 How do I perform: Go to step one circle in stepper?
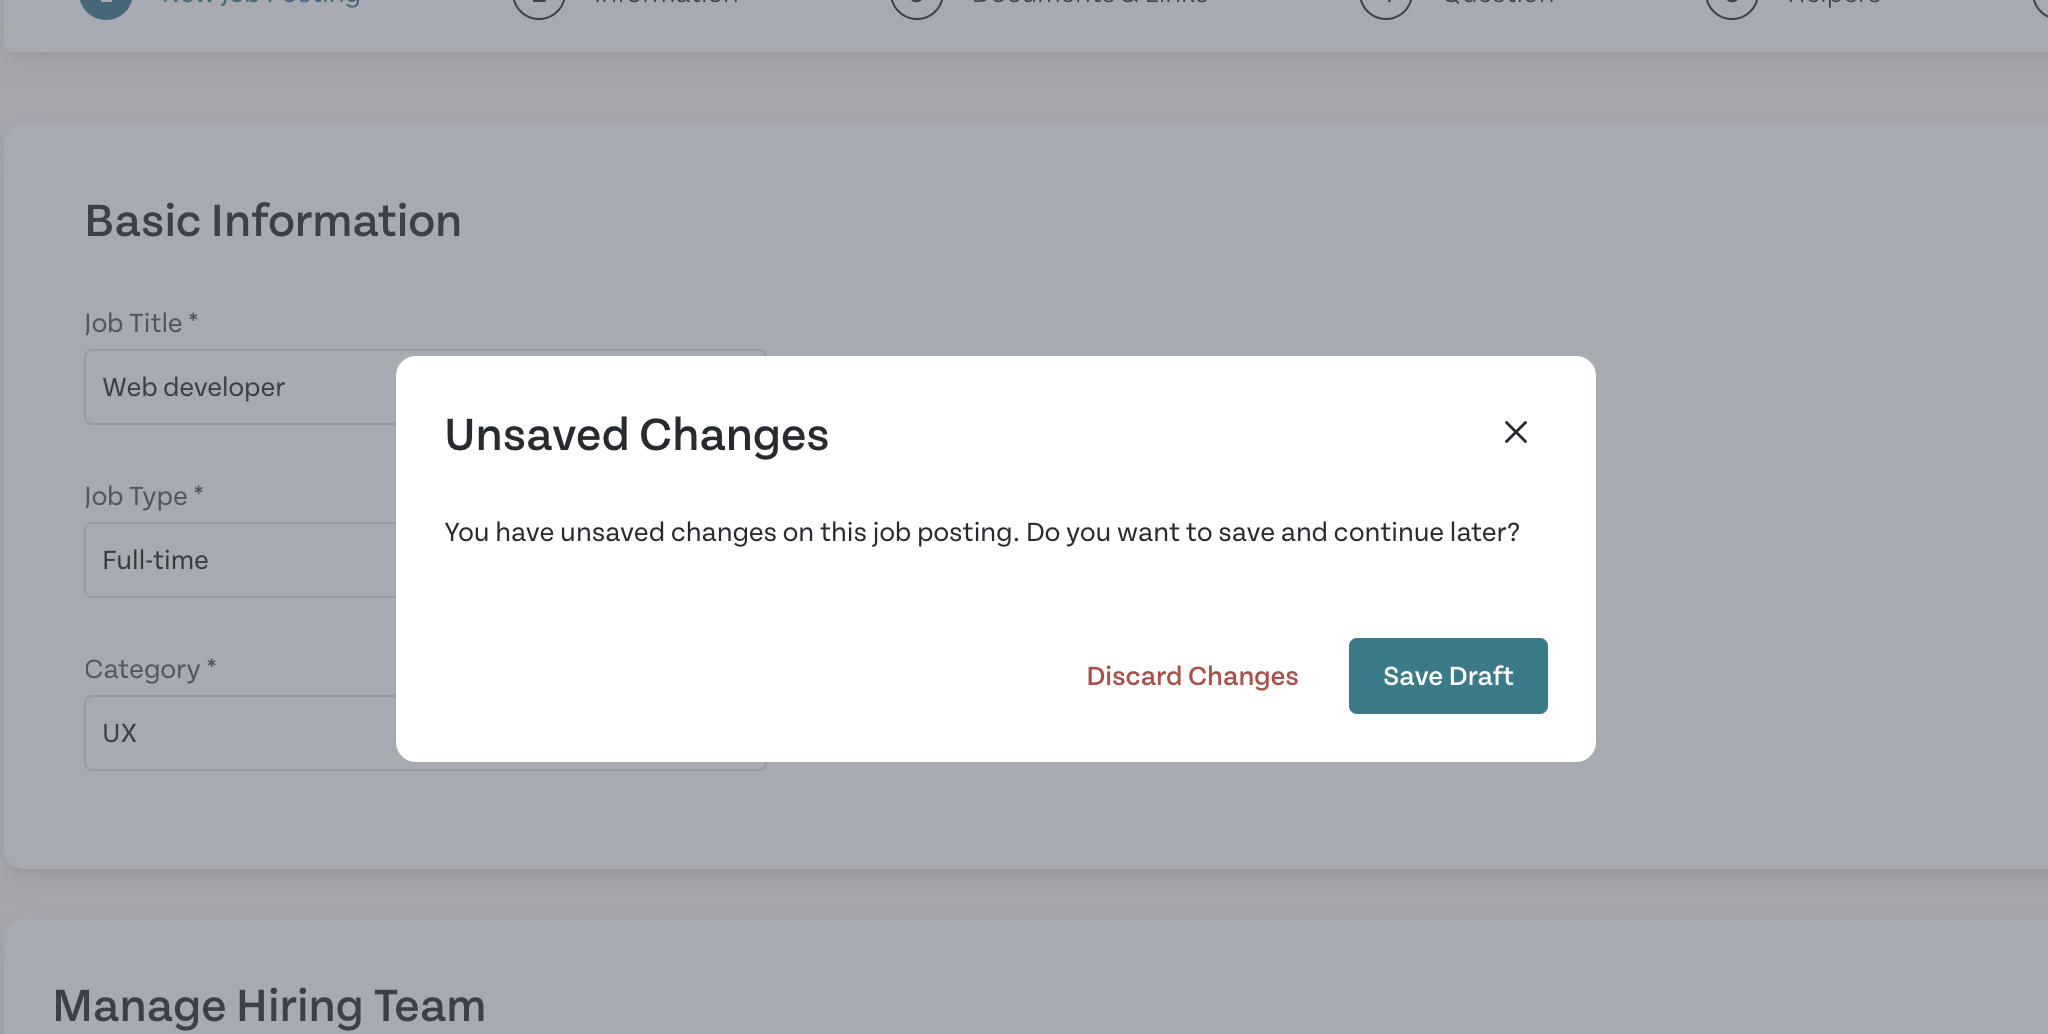click(x=106, y=5)
